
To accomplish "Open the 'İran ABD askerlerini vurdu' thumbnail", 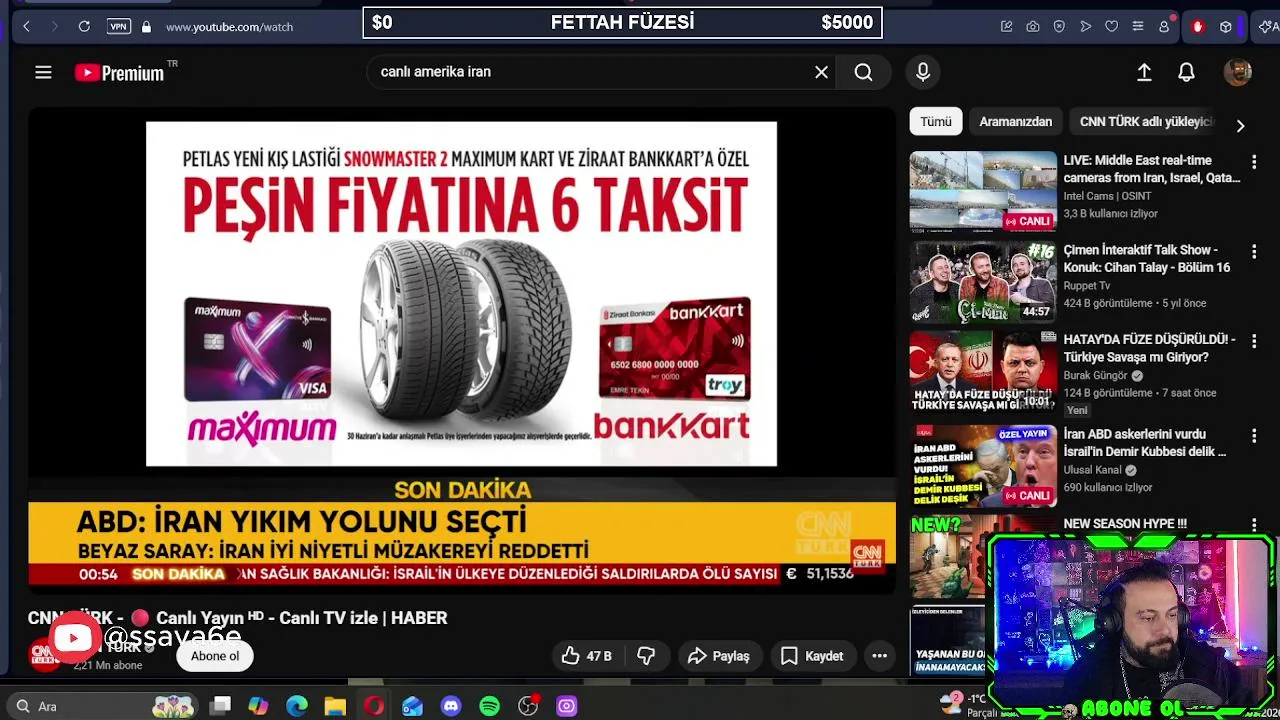I will click(983, 466).
